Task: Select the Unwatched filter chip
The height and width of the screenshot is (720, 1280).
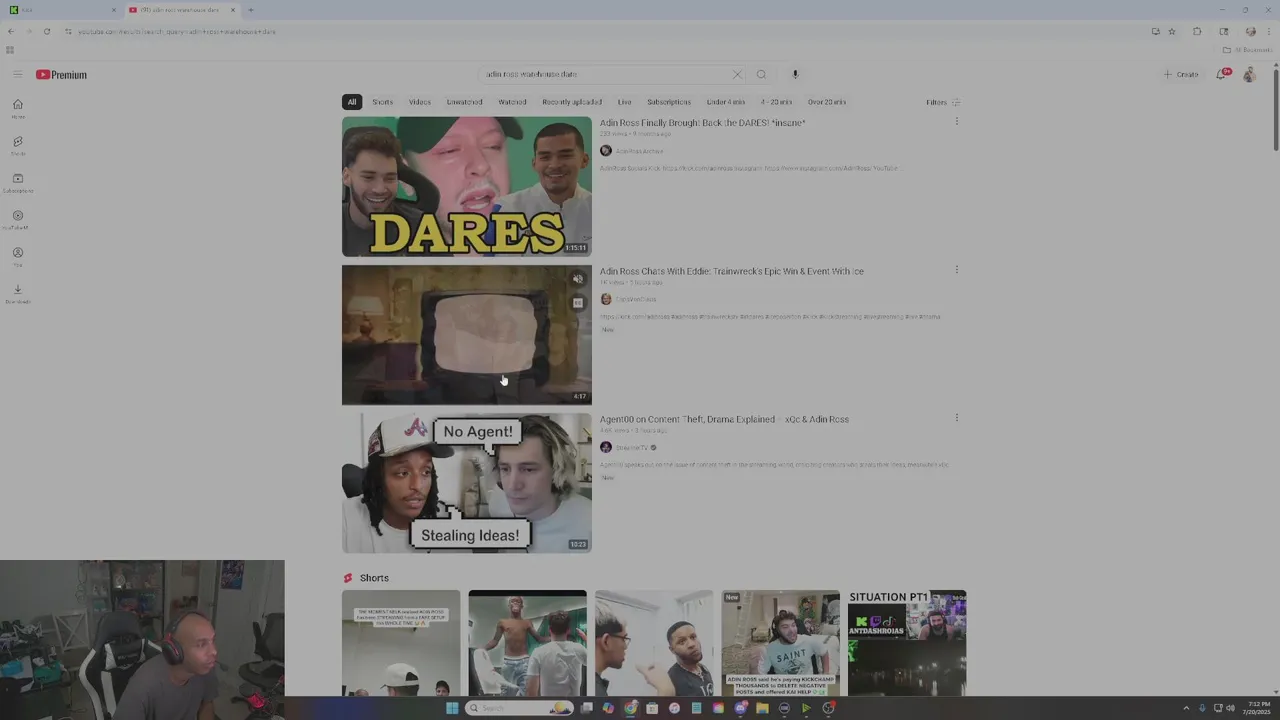Action: pos(464,102)
